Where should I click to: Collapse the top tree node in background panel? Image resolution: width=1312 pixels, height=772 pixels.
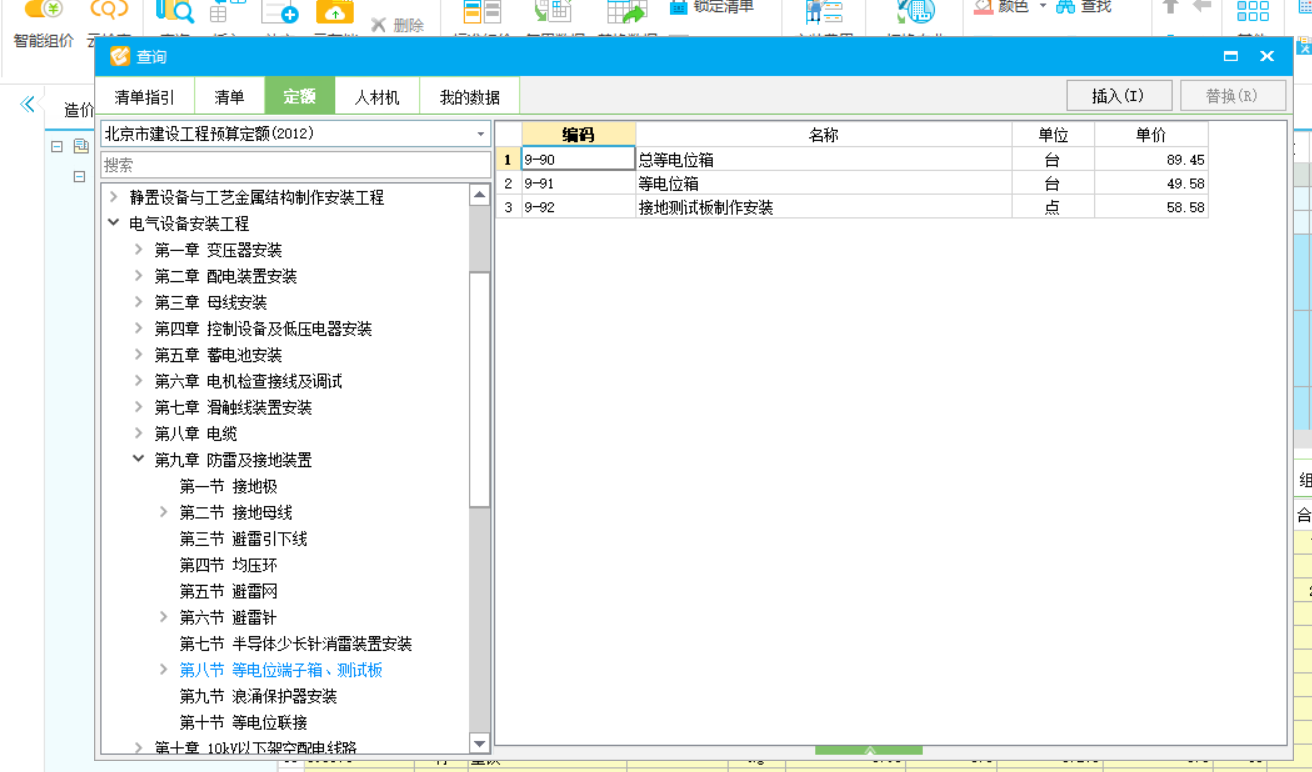point(57,146)
